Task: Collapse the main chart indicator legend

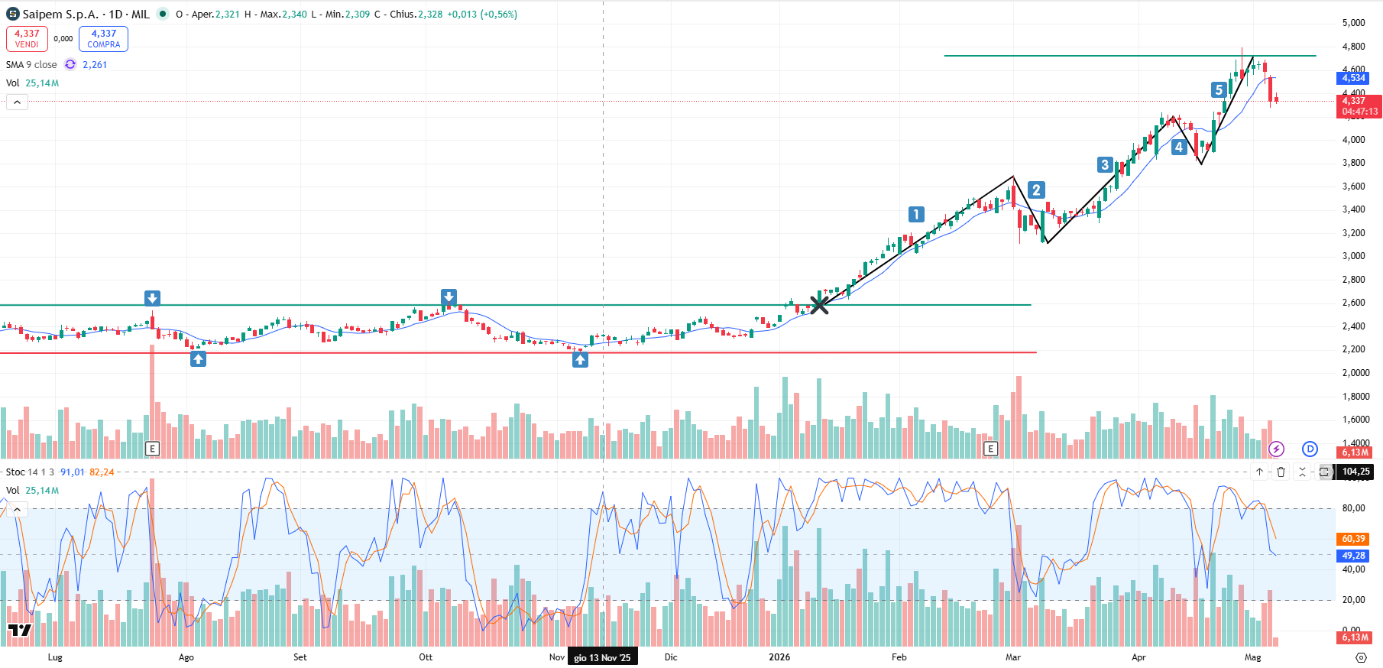Action: [x=16, y=102]
